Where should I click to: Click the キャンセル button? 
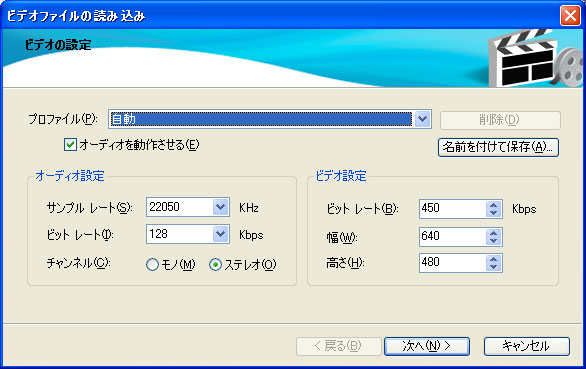click(527, 346)
